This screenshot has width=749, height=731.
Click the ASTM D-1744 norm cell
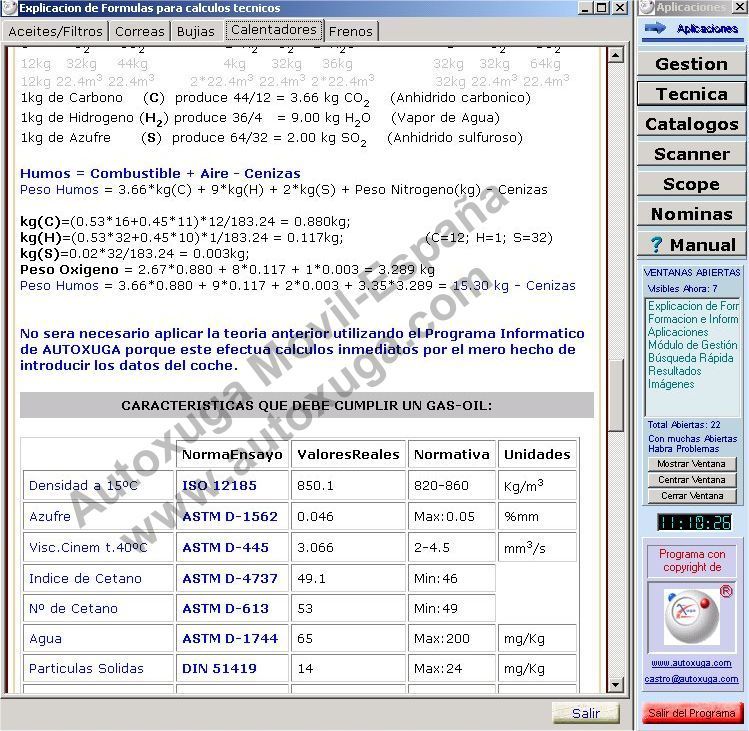(232, 639)
